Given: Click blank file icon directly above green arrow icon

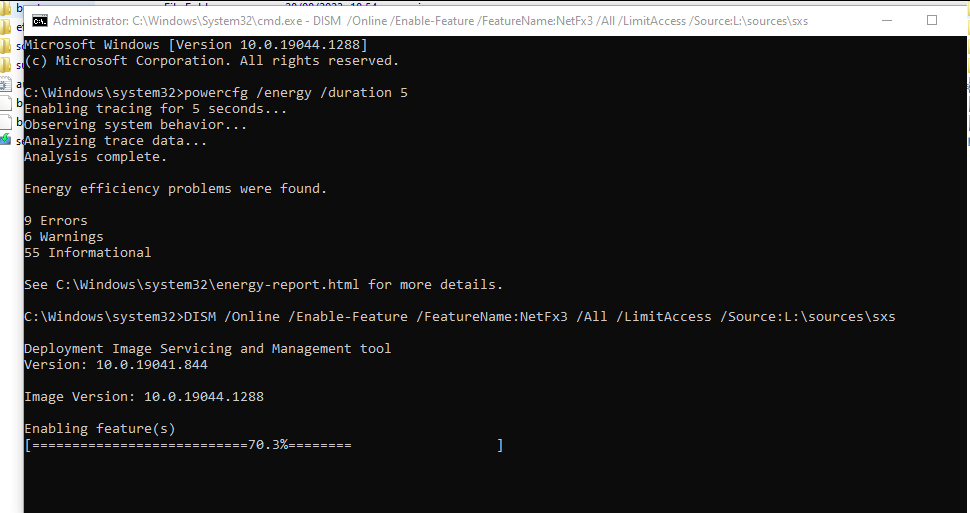Looking at the screenshot, I should click(6, 121).
